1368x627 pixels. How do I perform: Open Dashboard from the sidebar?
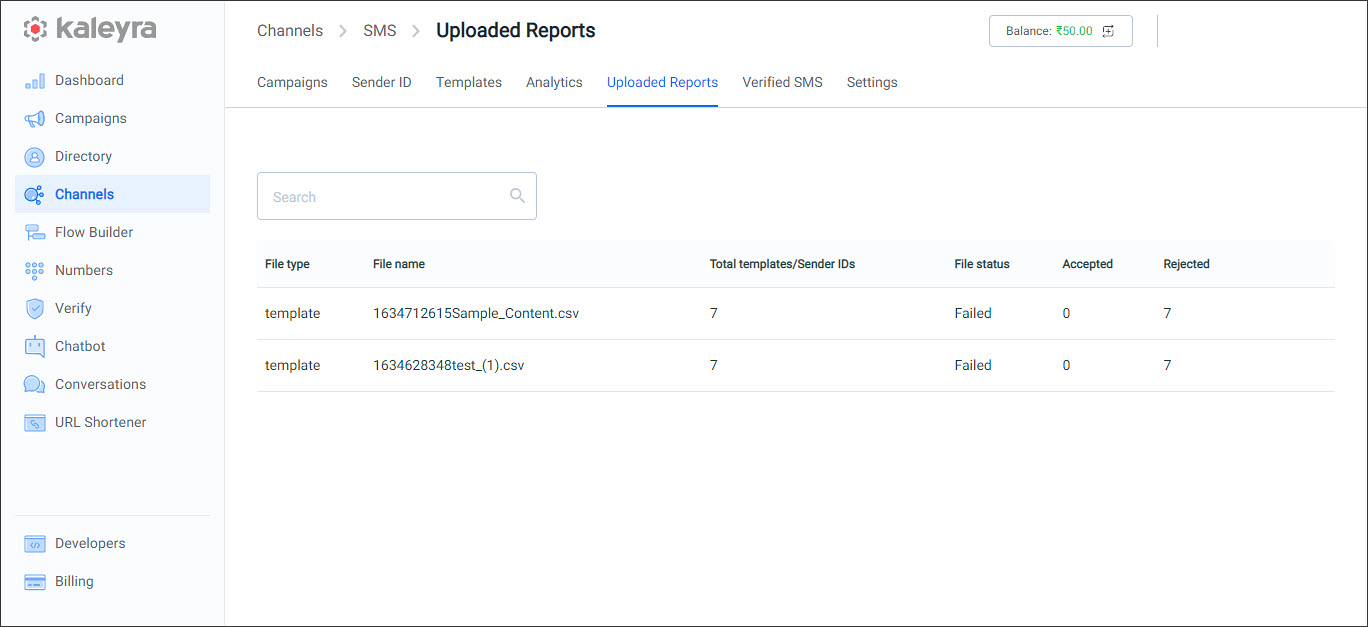(x=112, y=80)
